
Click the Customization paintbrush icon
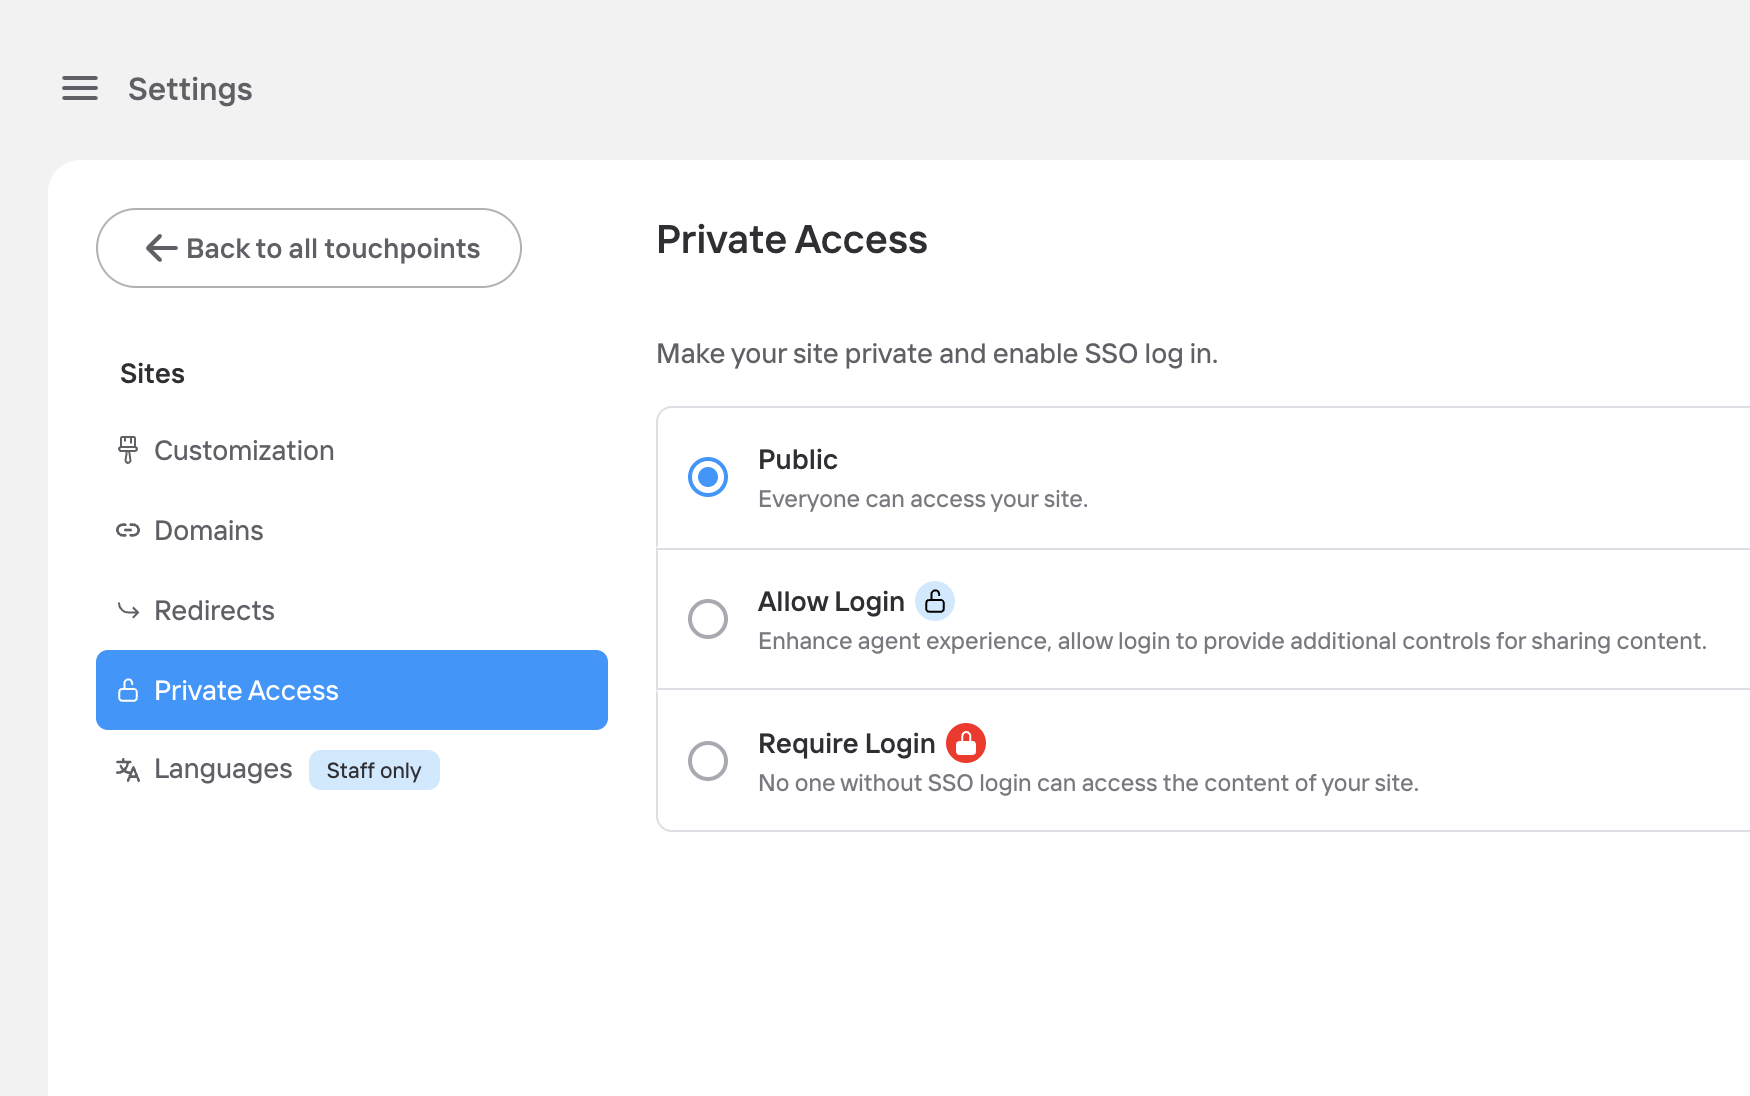(128, 450)
